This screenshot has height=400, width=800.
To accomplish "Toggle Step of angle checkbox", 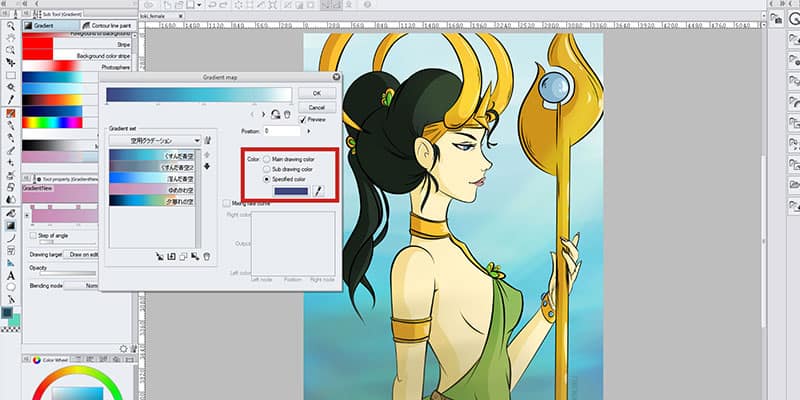I will [x=33, y=236].
